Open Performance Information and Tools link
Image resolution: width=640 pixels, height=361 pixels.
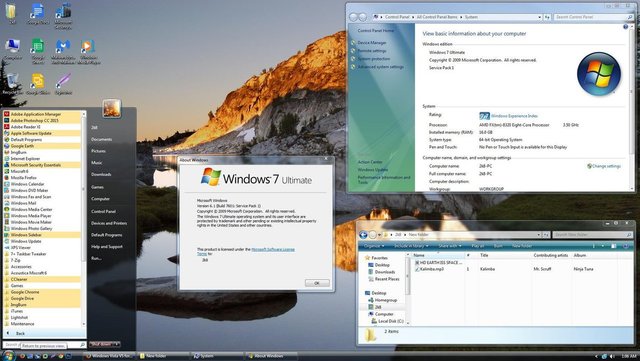click(x=384, y=180)
